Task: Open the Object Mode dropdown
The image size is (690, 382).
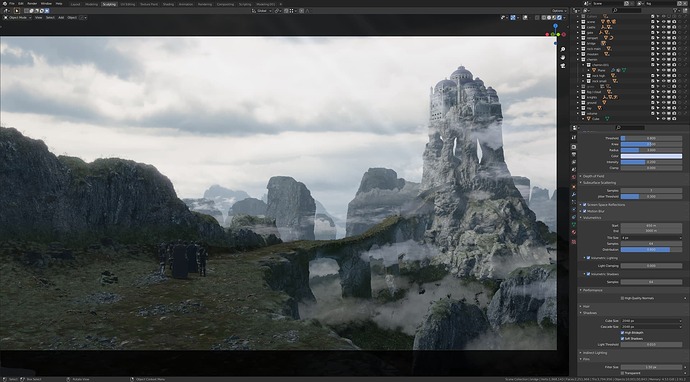Action: [x=17, y=18]
